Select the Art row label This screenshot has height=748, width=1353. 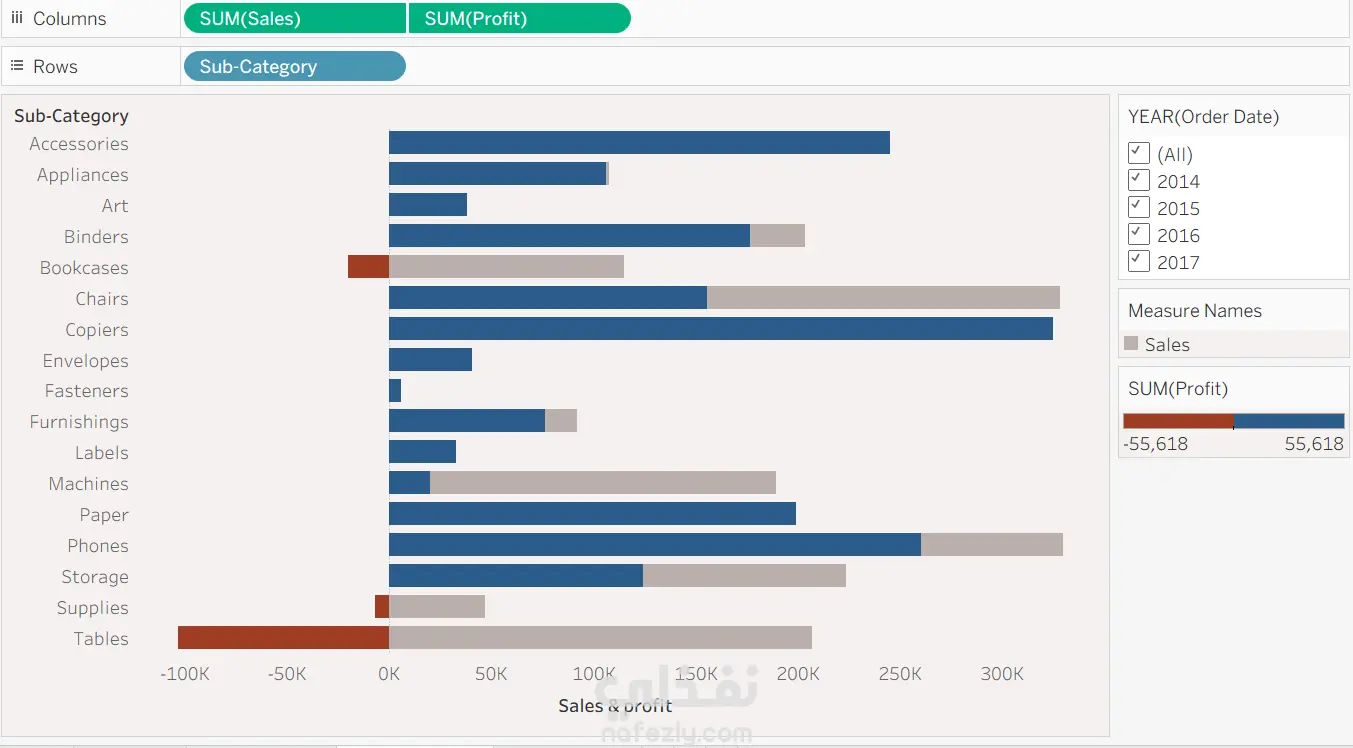[115, 206]
